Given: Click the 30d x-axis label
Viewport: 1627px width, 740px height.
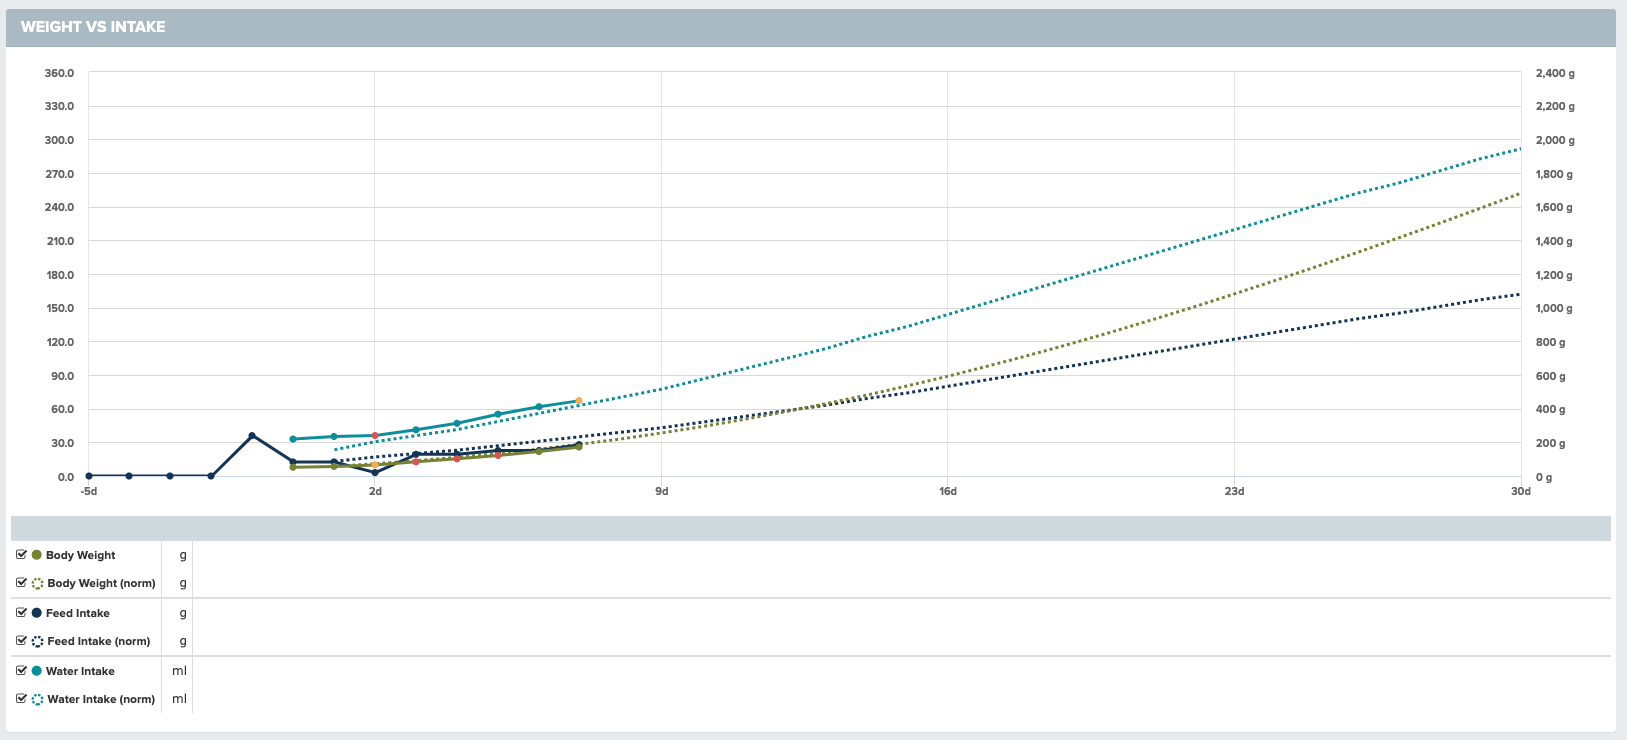Looking at the screenshot, I should pos(1521,491).
